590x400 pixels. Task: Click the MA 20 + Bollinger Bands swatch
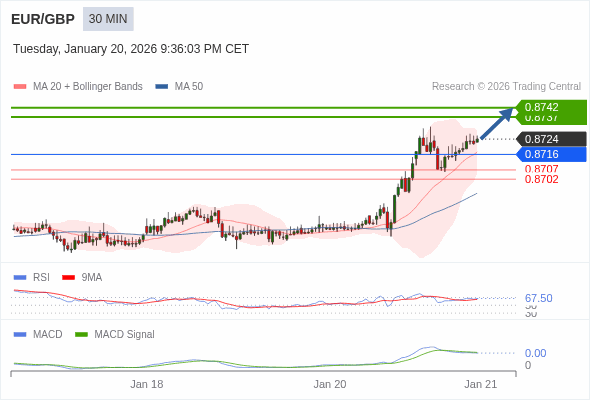[20, 87]
